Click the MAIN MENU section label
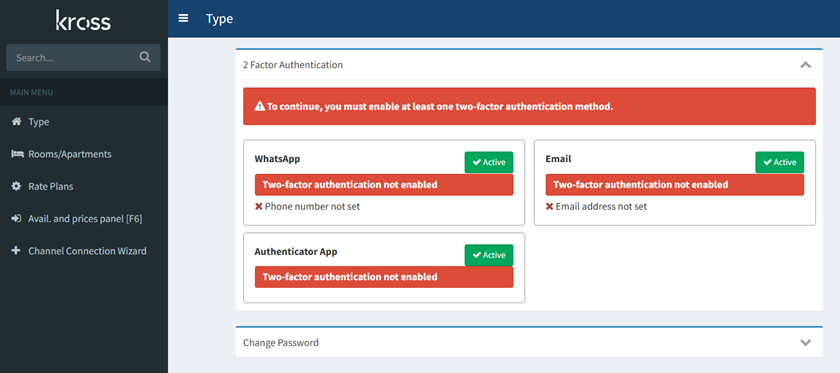 [x=31, y=93]
